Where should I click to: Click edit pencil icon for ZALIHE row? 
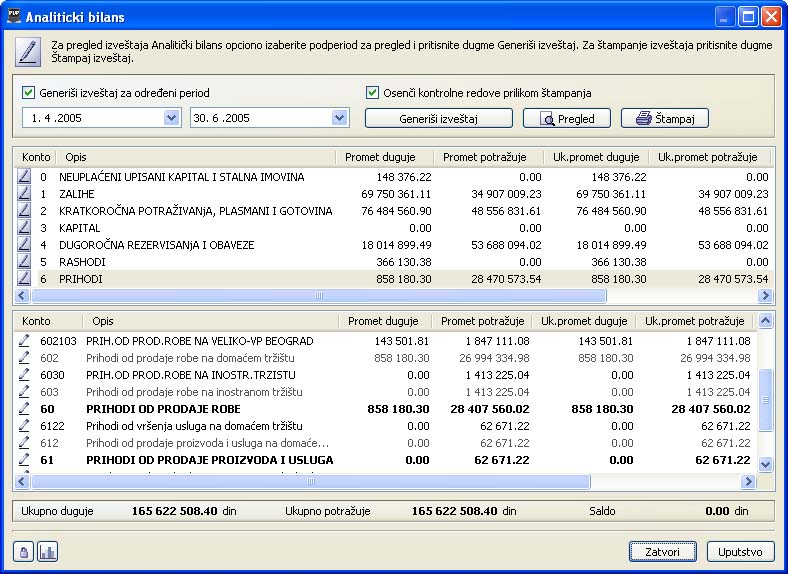pos(25,194)
